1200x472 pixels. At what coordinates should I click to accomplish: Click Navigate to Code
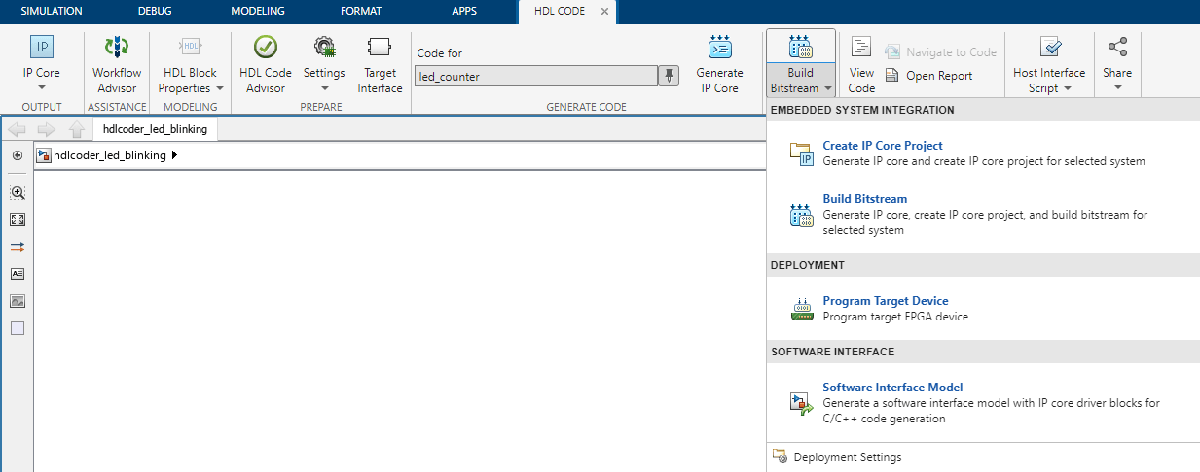click(x=941, y=52)
